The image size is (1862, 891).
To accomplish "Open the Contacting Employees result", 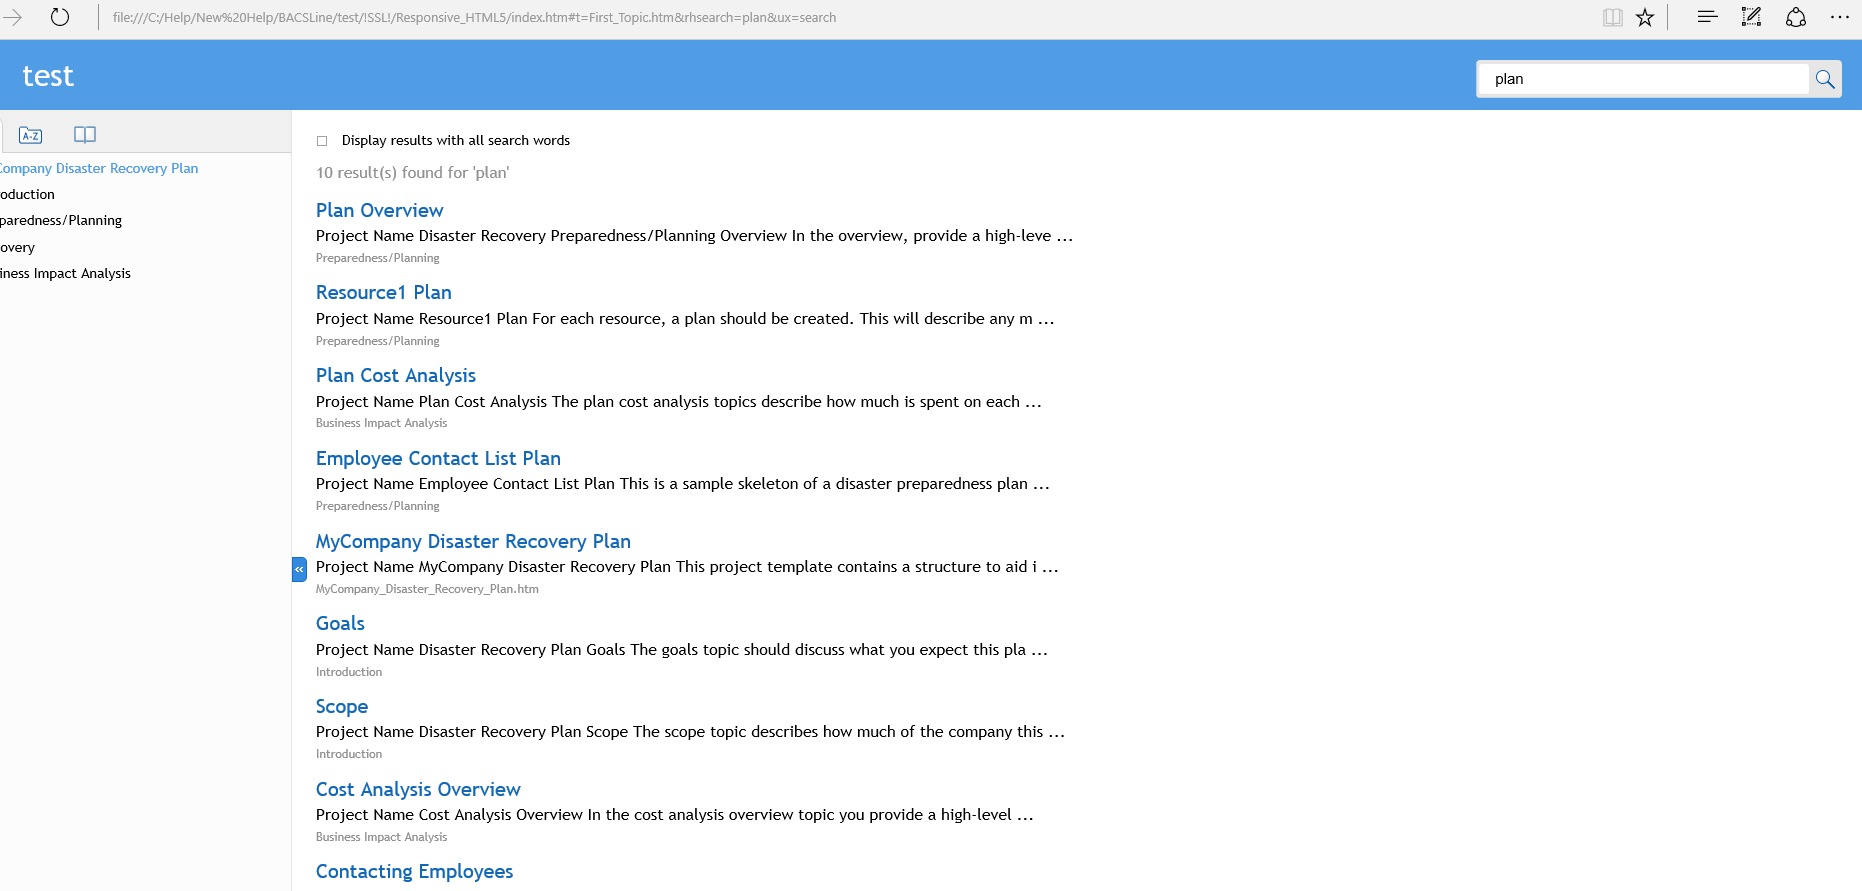I will [x=414, y=871].
